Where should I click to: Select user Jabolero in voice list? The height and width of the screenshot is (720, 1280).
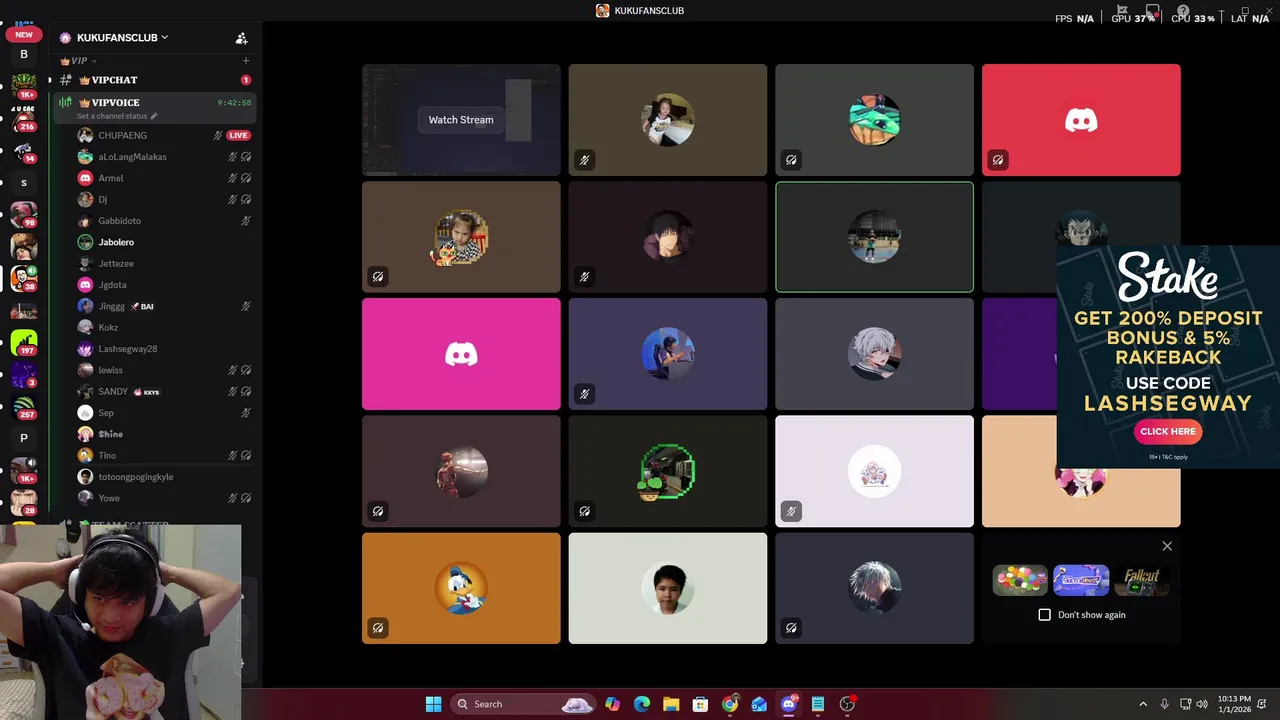click(x=164, y=242)
